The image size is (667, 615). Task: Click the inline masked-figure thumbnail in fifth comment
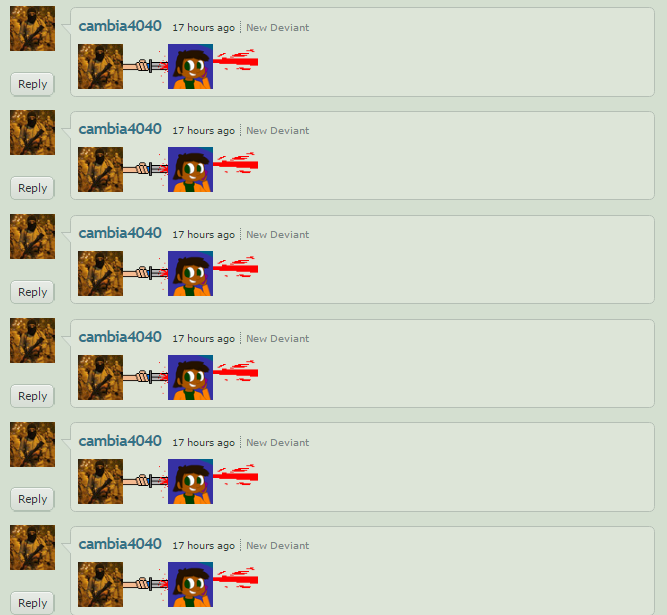pyautogui.click(x=100, y=481)
